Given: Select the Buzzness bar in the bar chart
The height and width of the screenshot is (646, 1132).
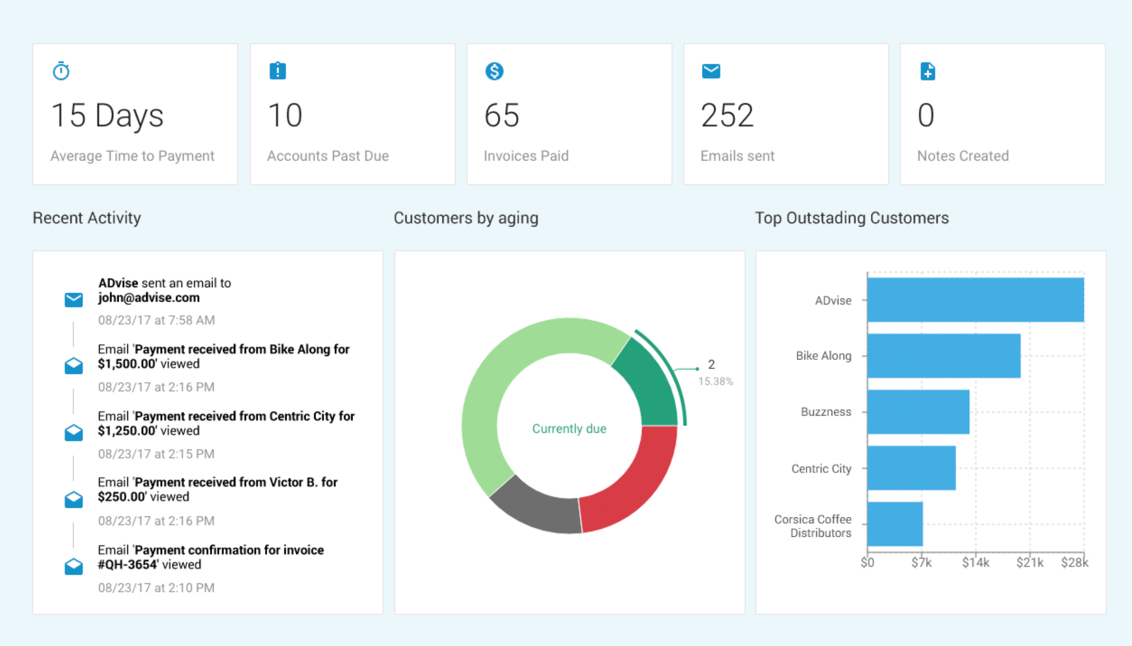Looking at the screenshot, I should coord(918,412).
